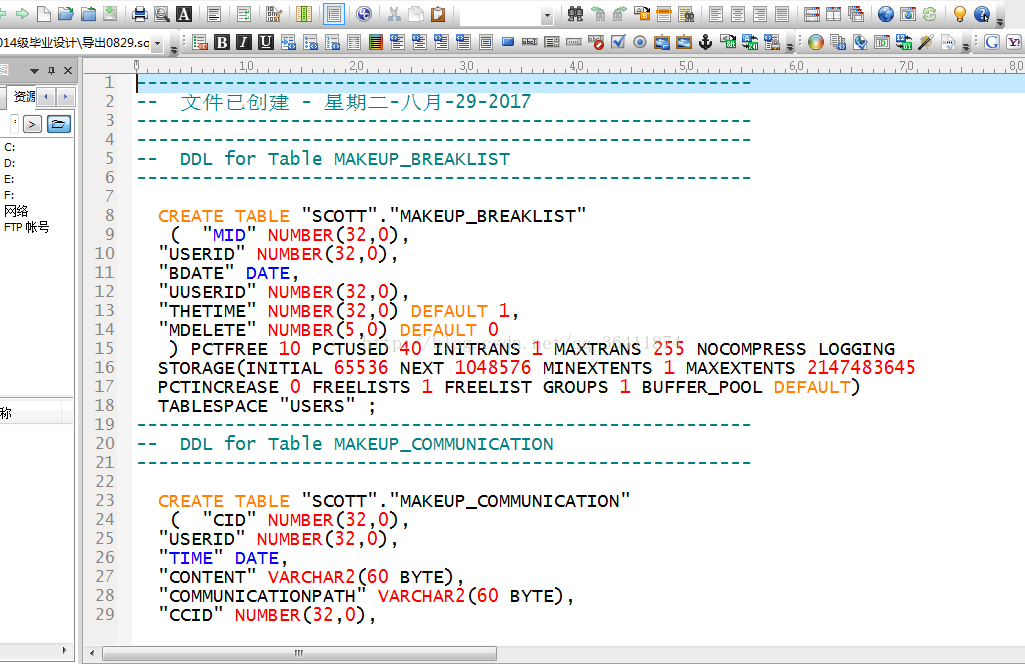
Task: Click the '>' button in the explorer panel
Action: point(33,124)
